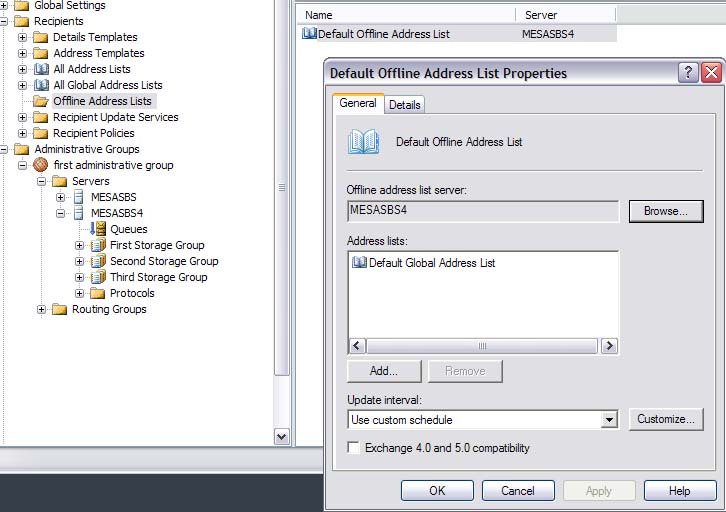Click the question mark help button in title bar

tap(688, 73)
